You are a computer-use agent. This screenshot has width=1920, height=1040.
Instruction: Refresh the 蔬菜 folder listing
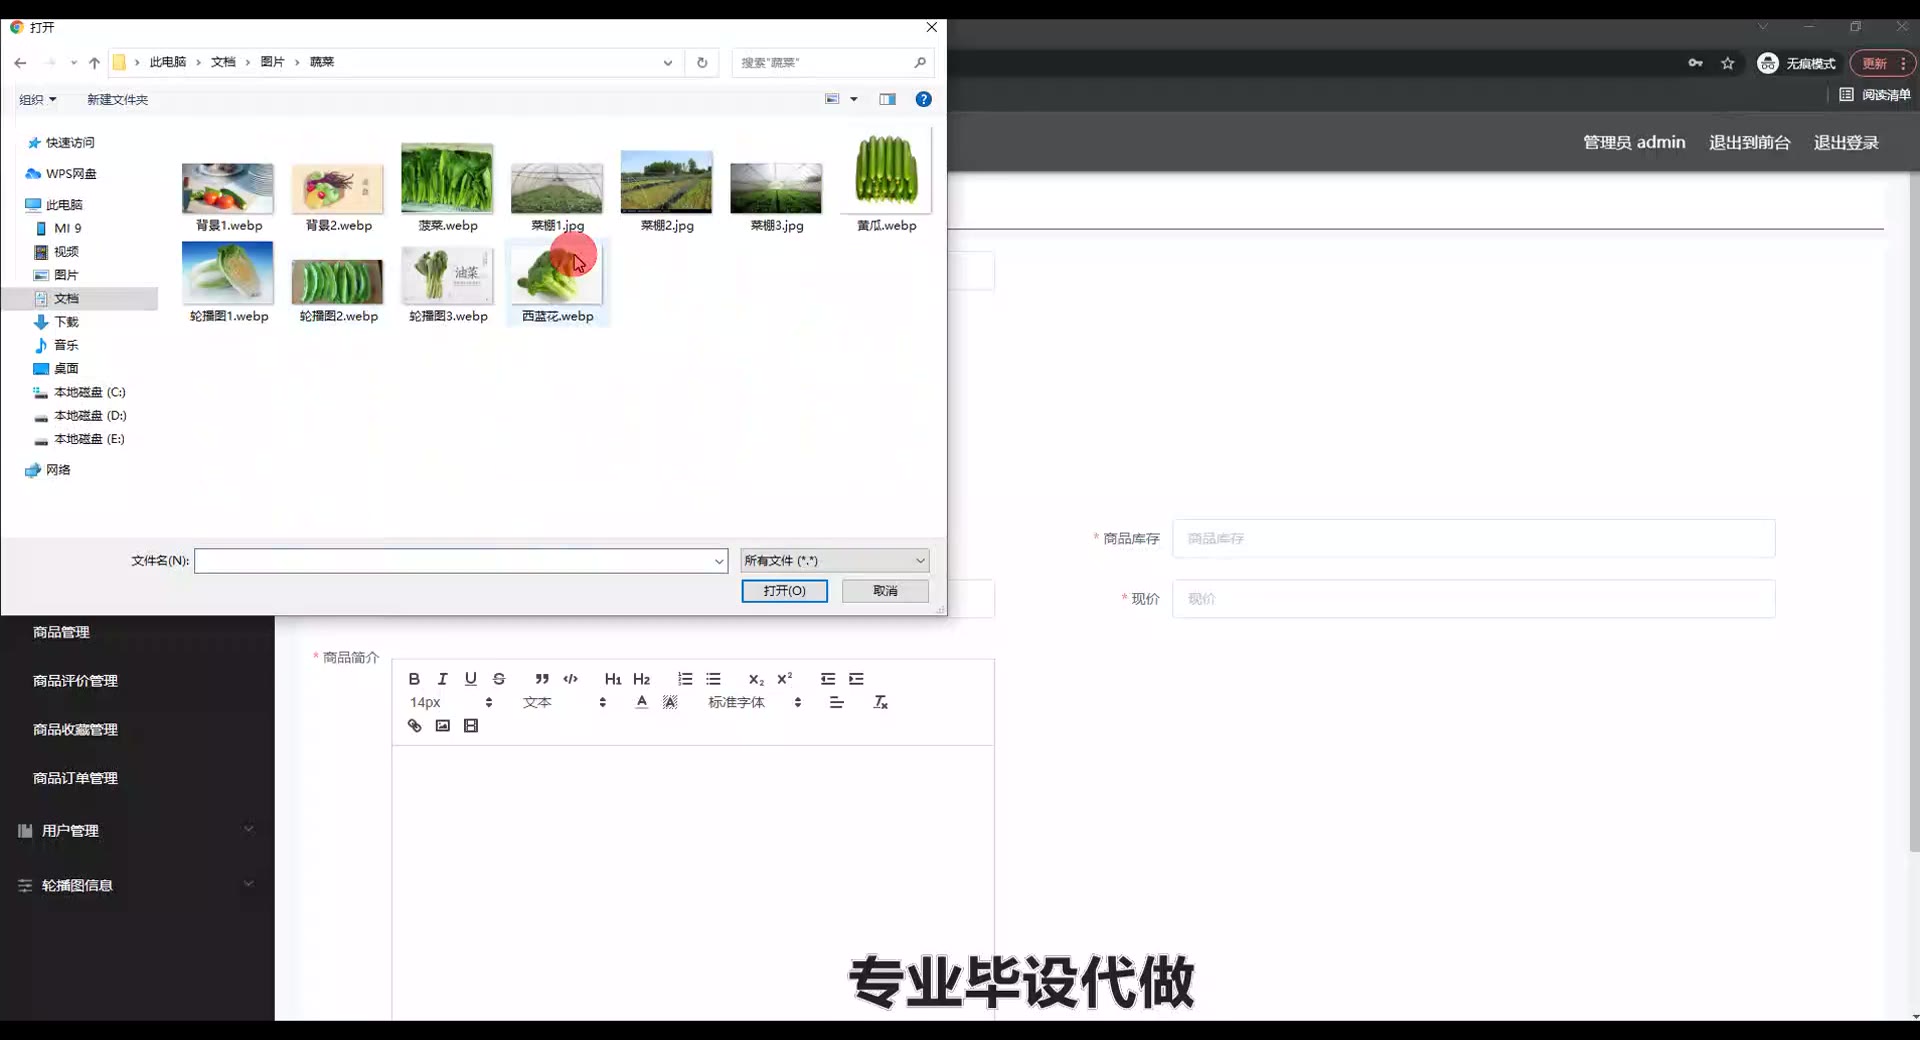702,62
